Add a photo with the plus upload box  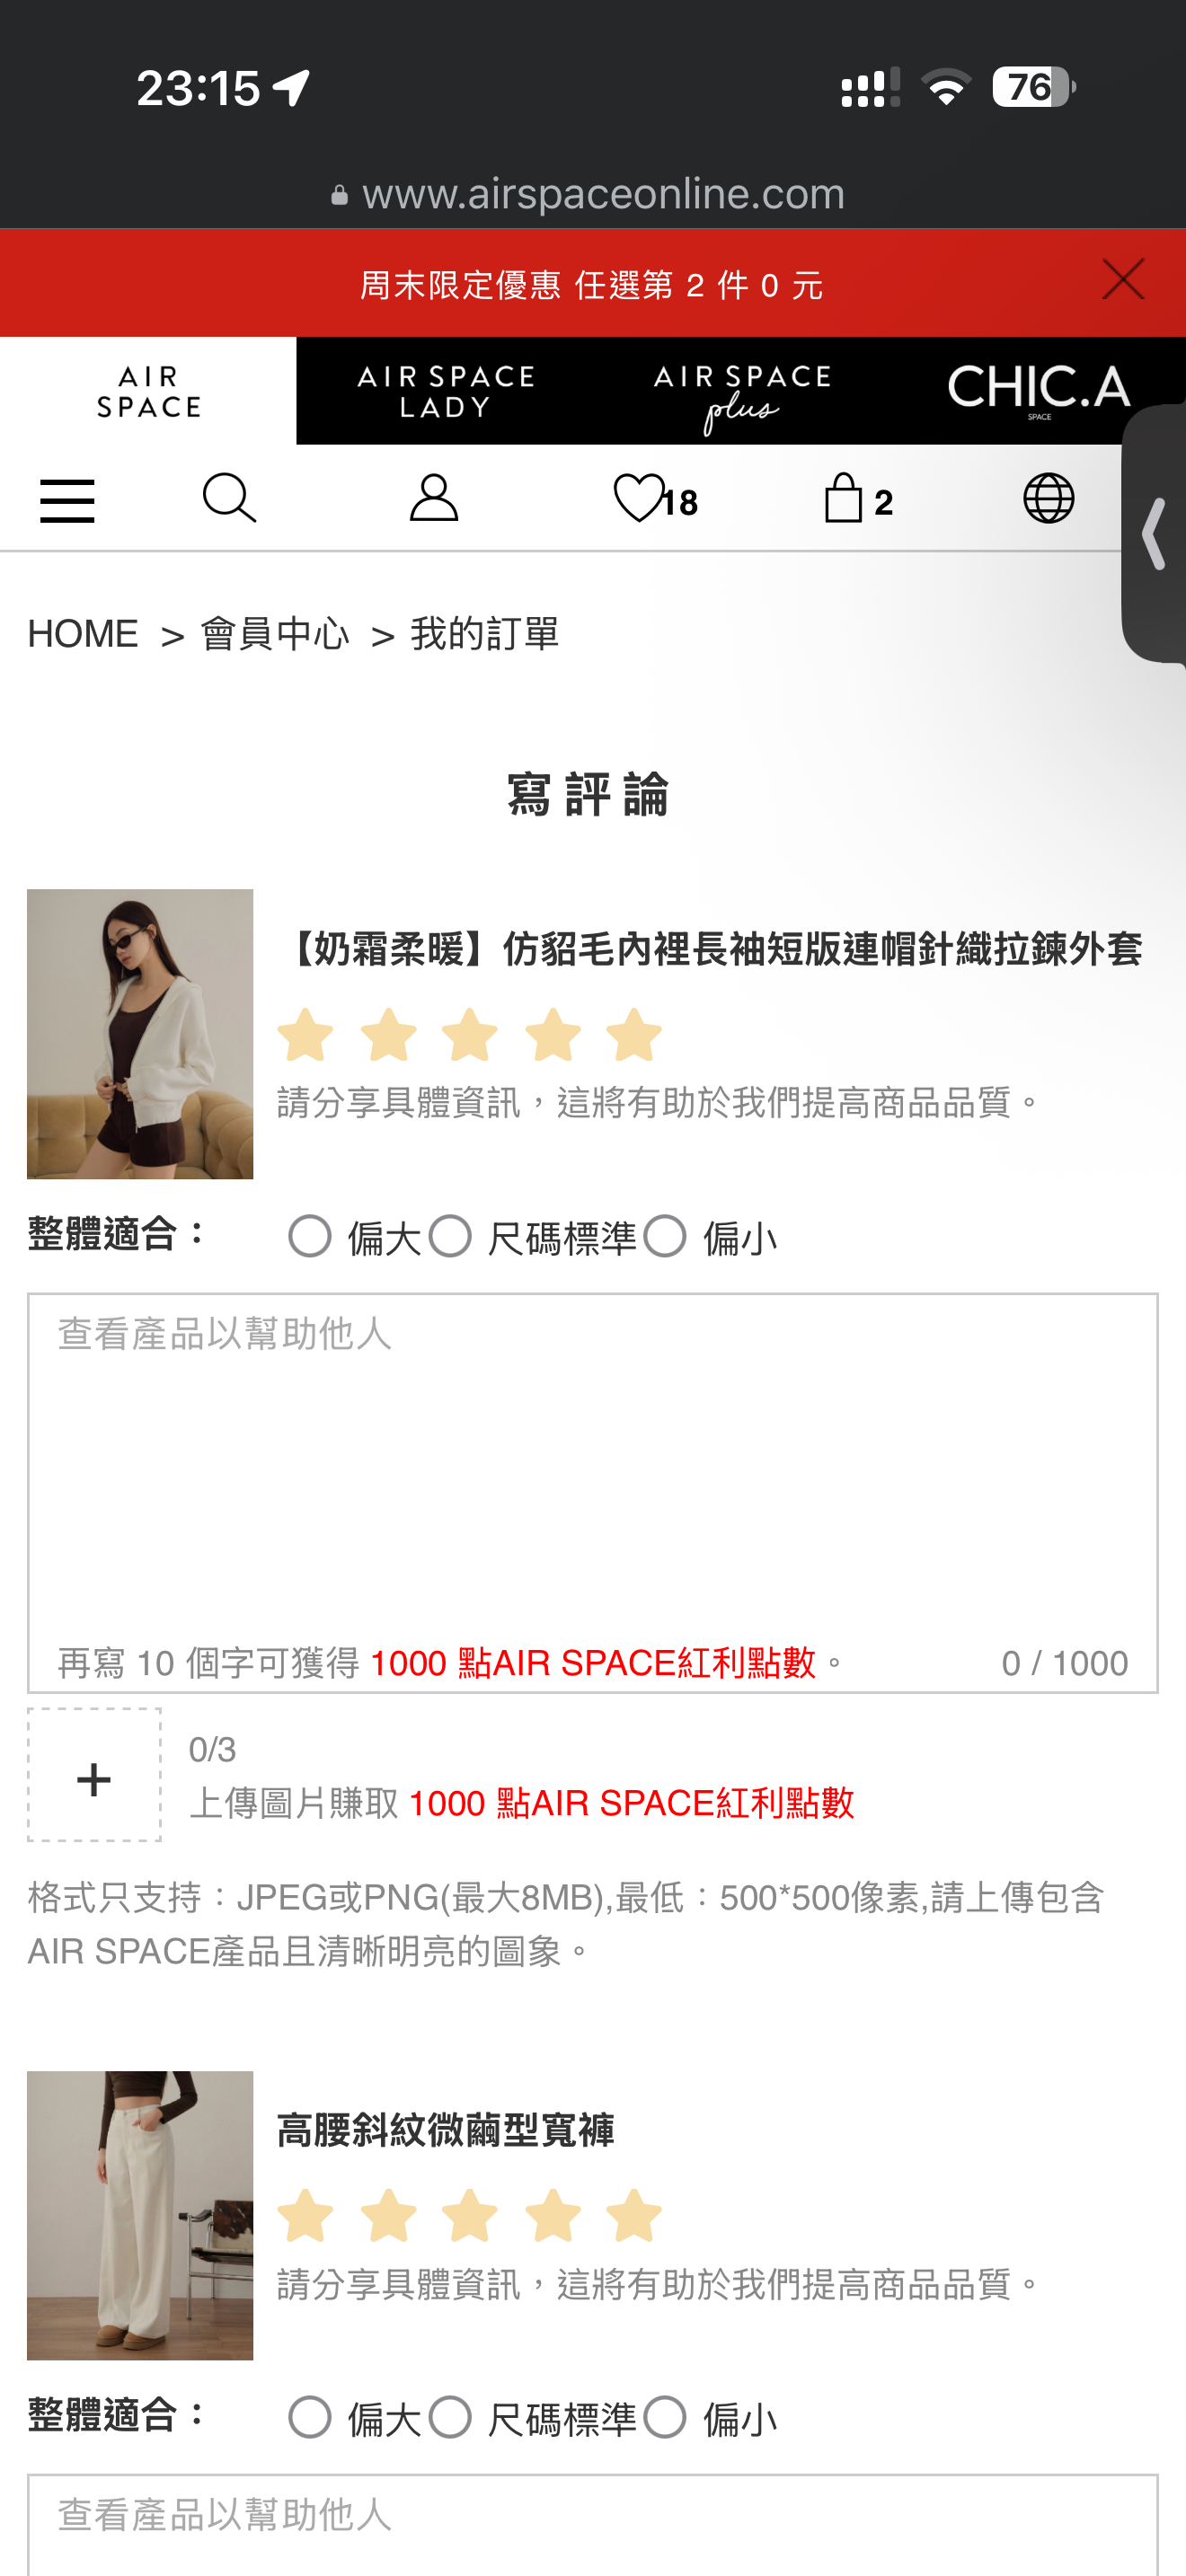pos(94,1774)
